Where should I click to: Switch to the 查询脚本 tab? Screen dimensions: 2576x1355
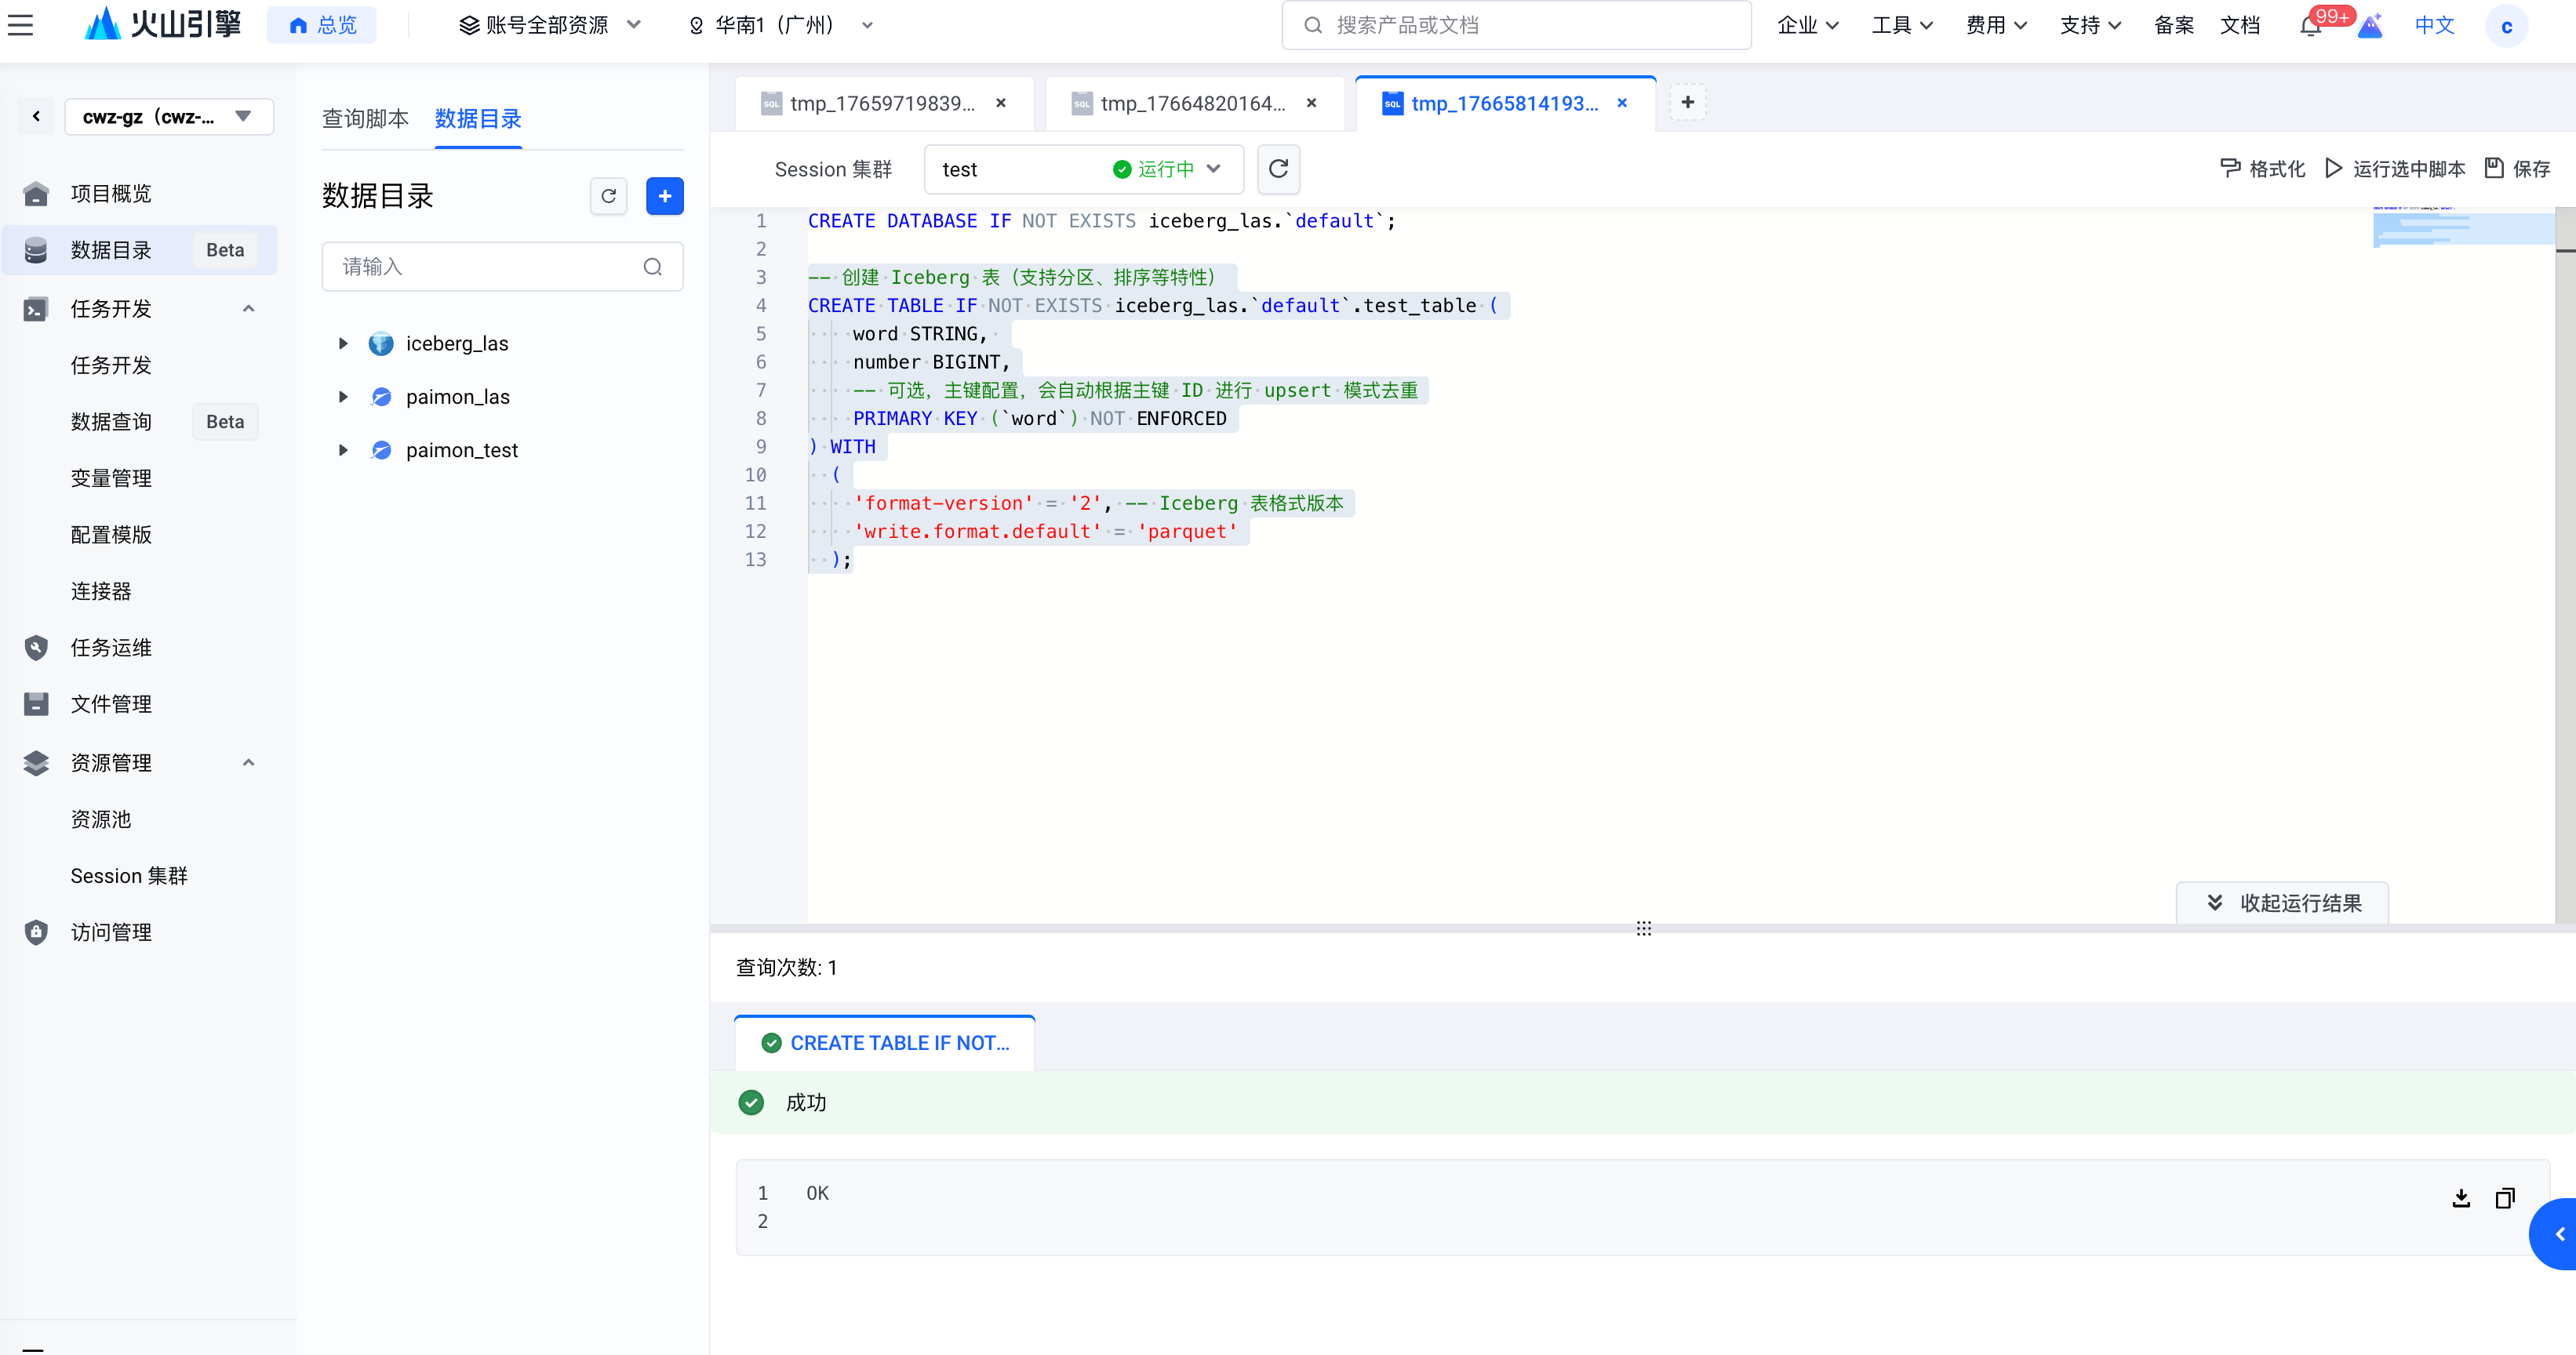point(365,119)
